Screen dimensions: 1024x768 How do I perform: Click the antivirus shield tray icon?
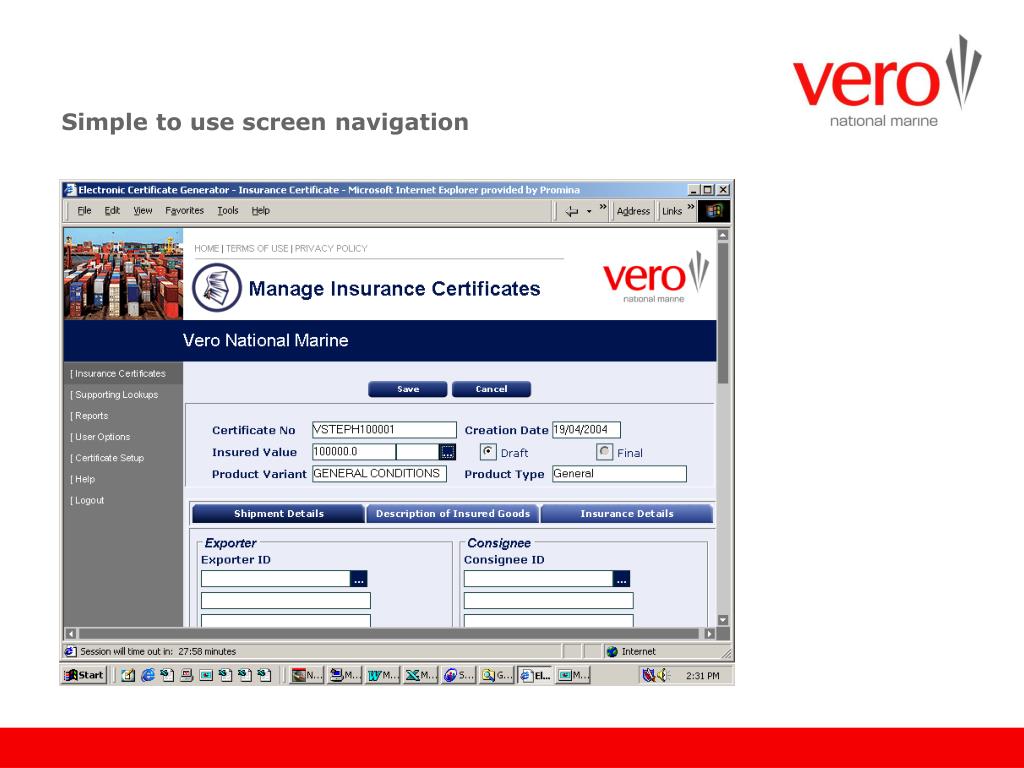(648, 675)
